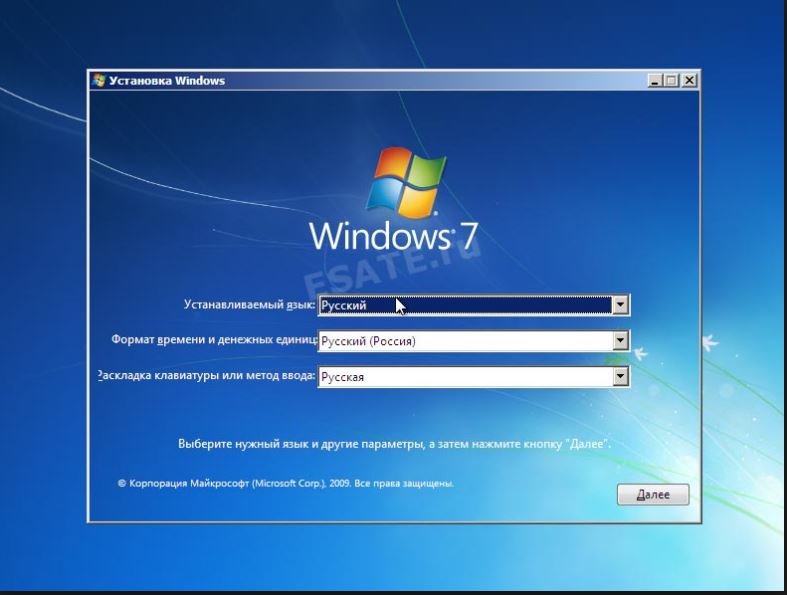
Task: Expand the time and currency format dropdown arrow
Action: (x=620, y=341)
